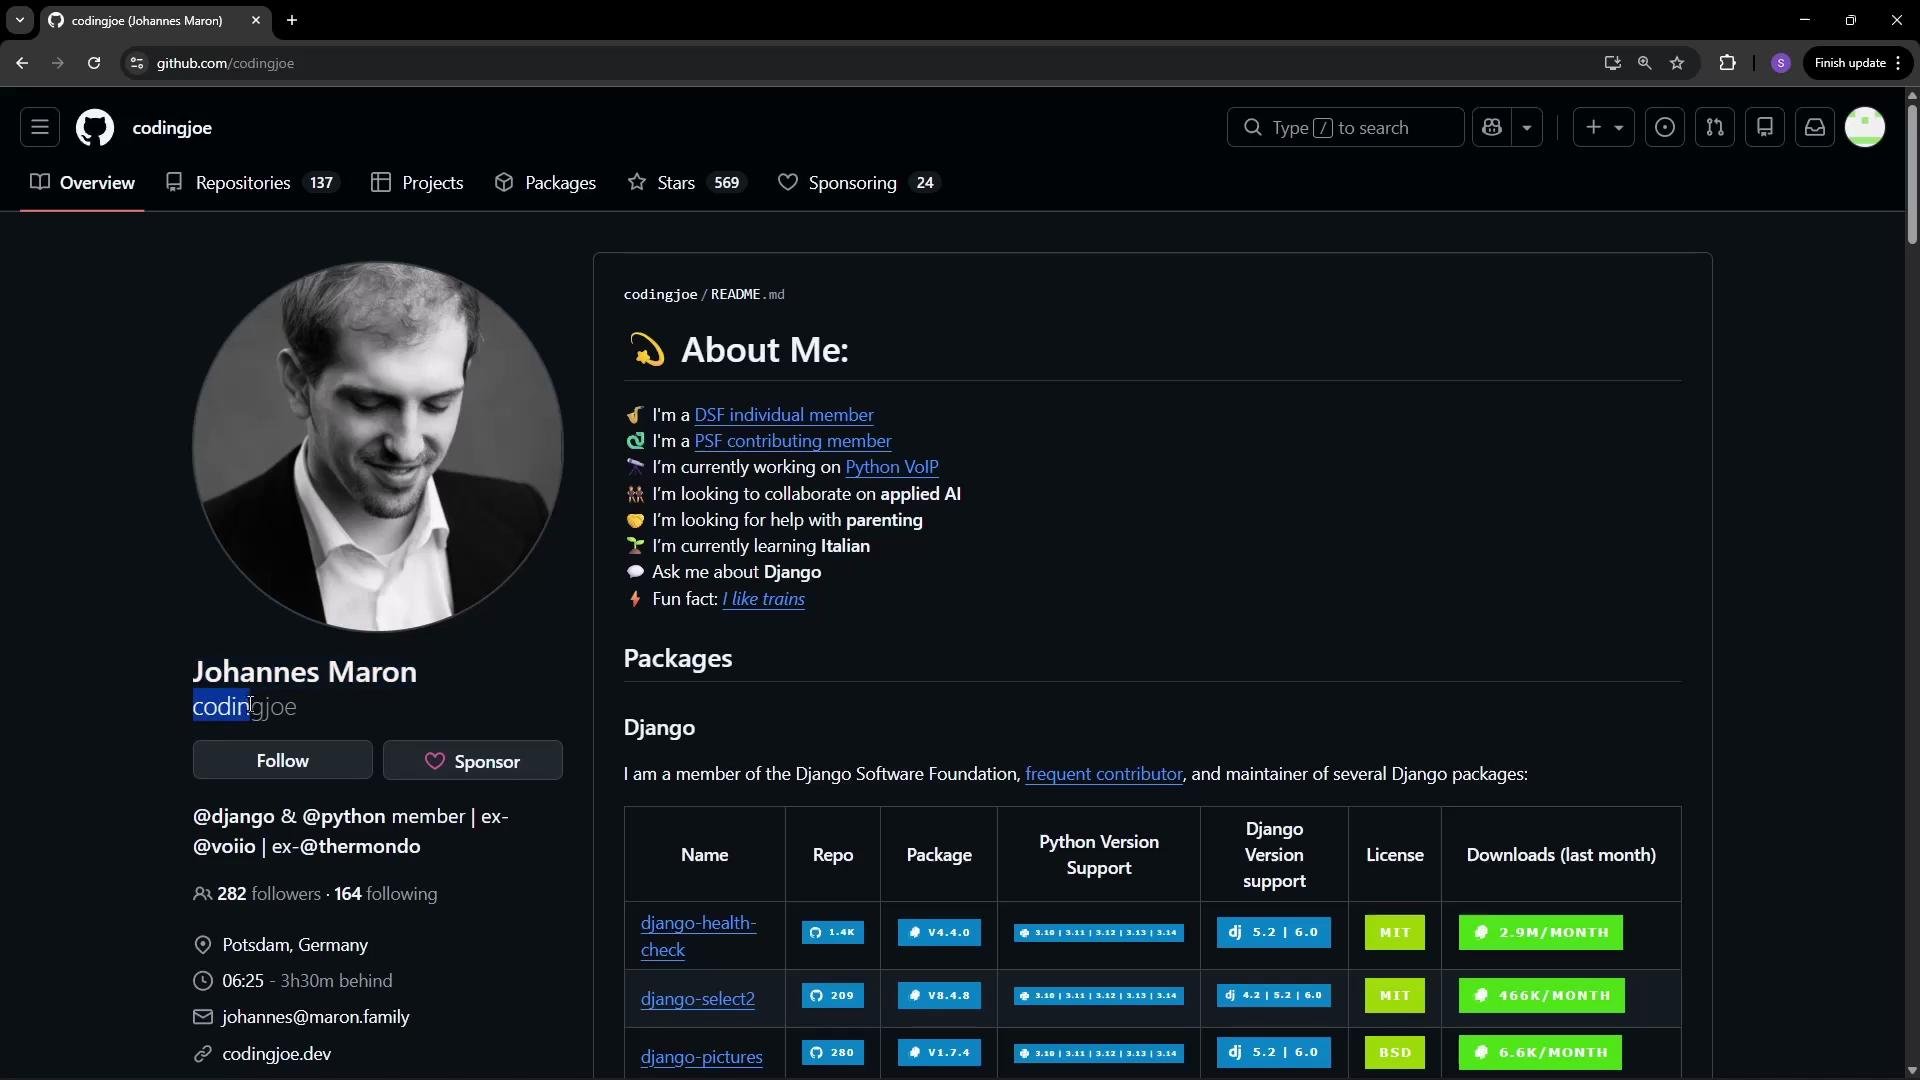Click the browser back arrow
The image size is (1920, 1080).
pos(22,63)
